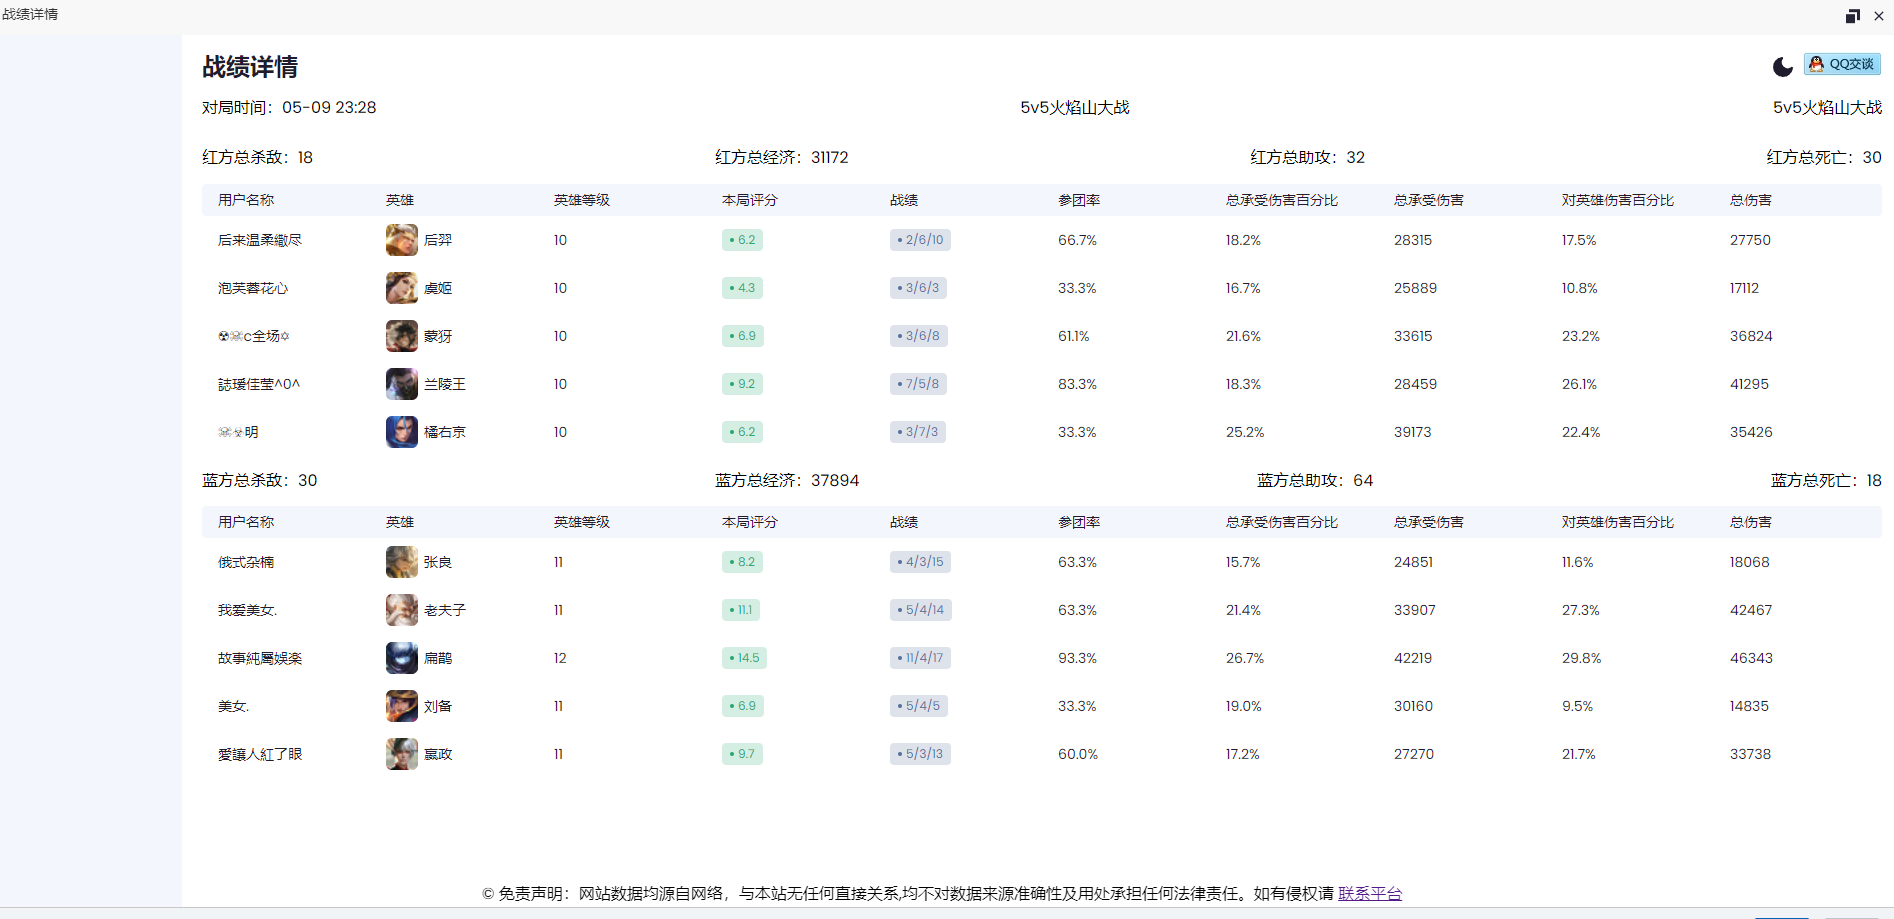Open the 联系平台 link in the disclaimer
The height and width of the screenshot is (919, 1894).
point(1370,893)
